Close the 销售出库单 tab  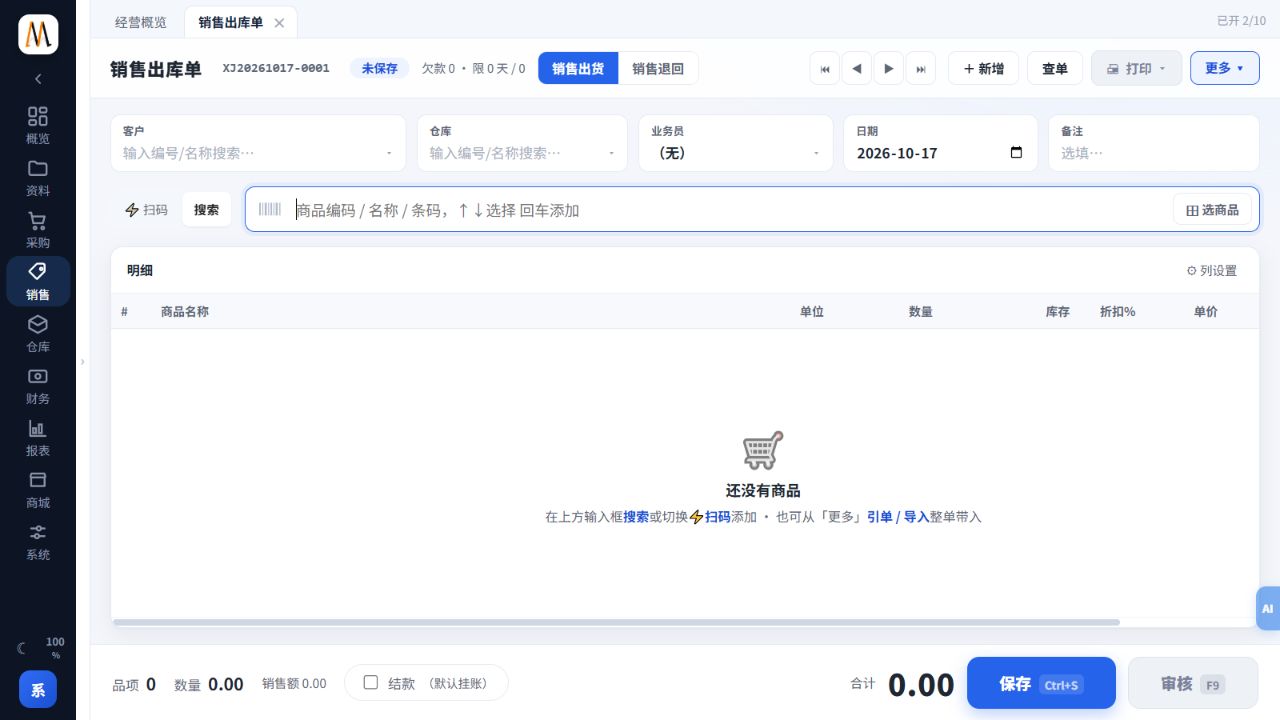(279, 22)
